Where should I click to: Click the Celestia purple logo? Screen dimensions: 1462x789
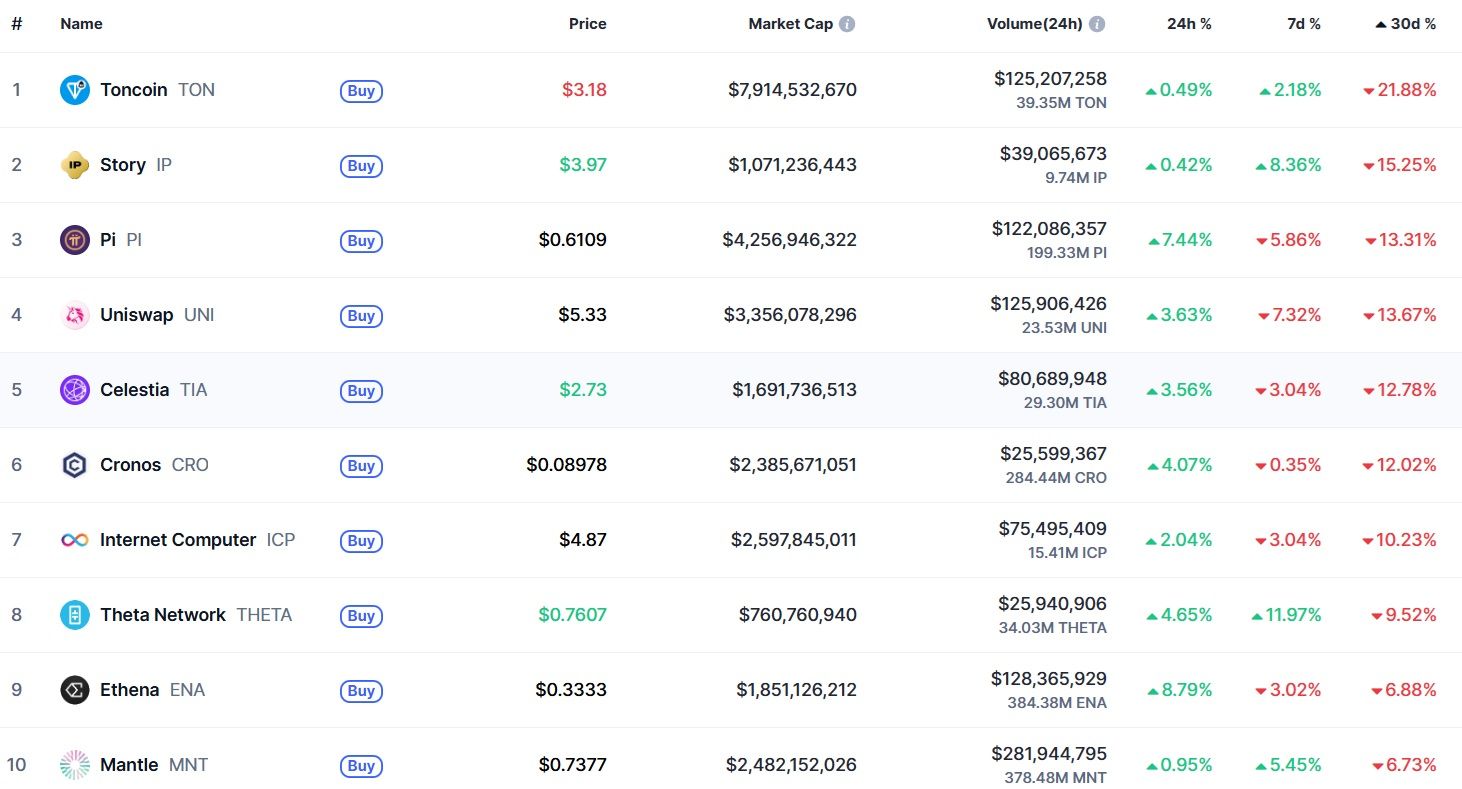click(x=75, y=390)
